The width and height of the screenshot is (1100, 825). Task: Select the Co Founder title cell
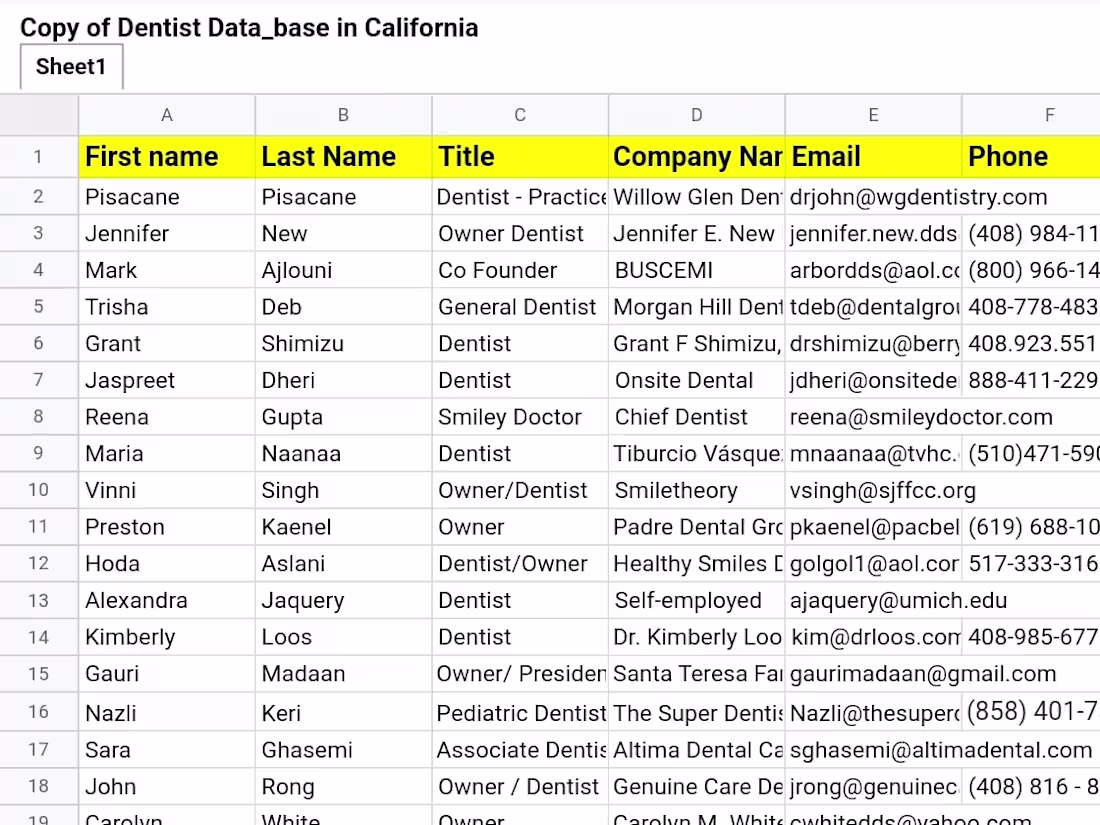pos(519,270)
